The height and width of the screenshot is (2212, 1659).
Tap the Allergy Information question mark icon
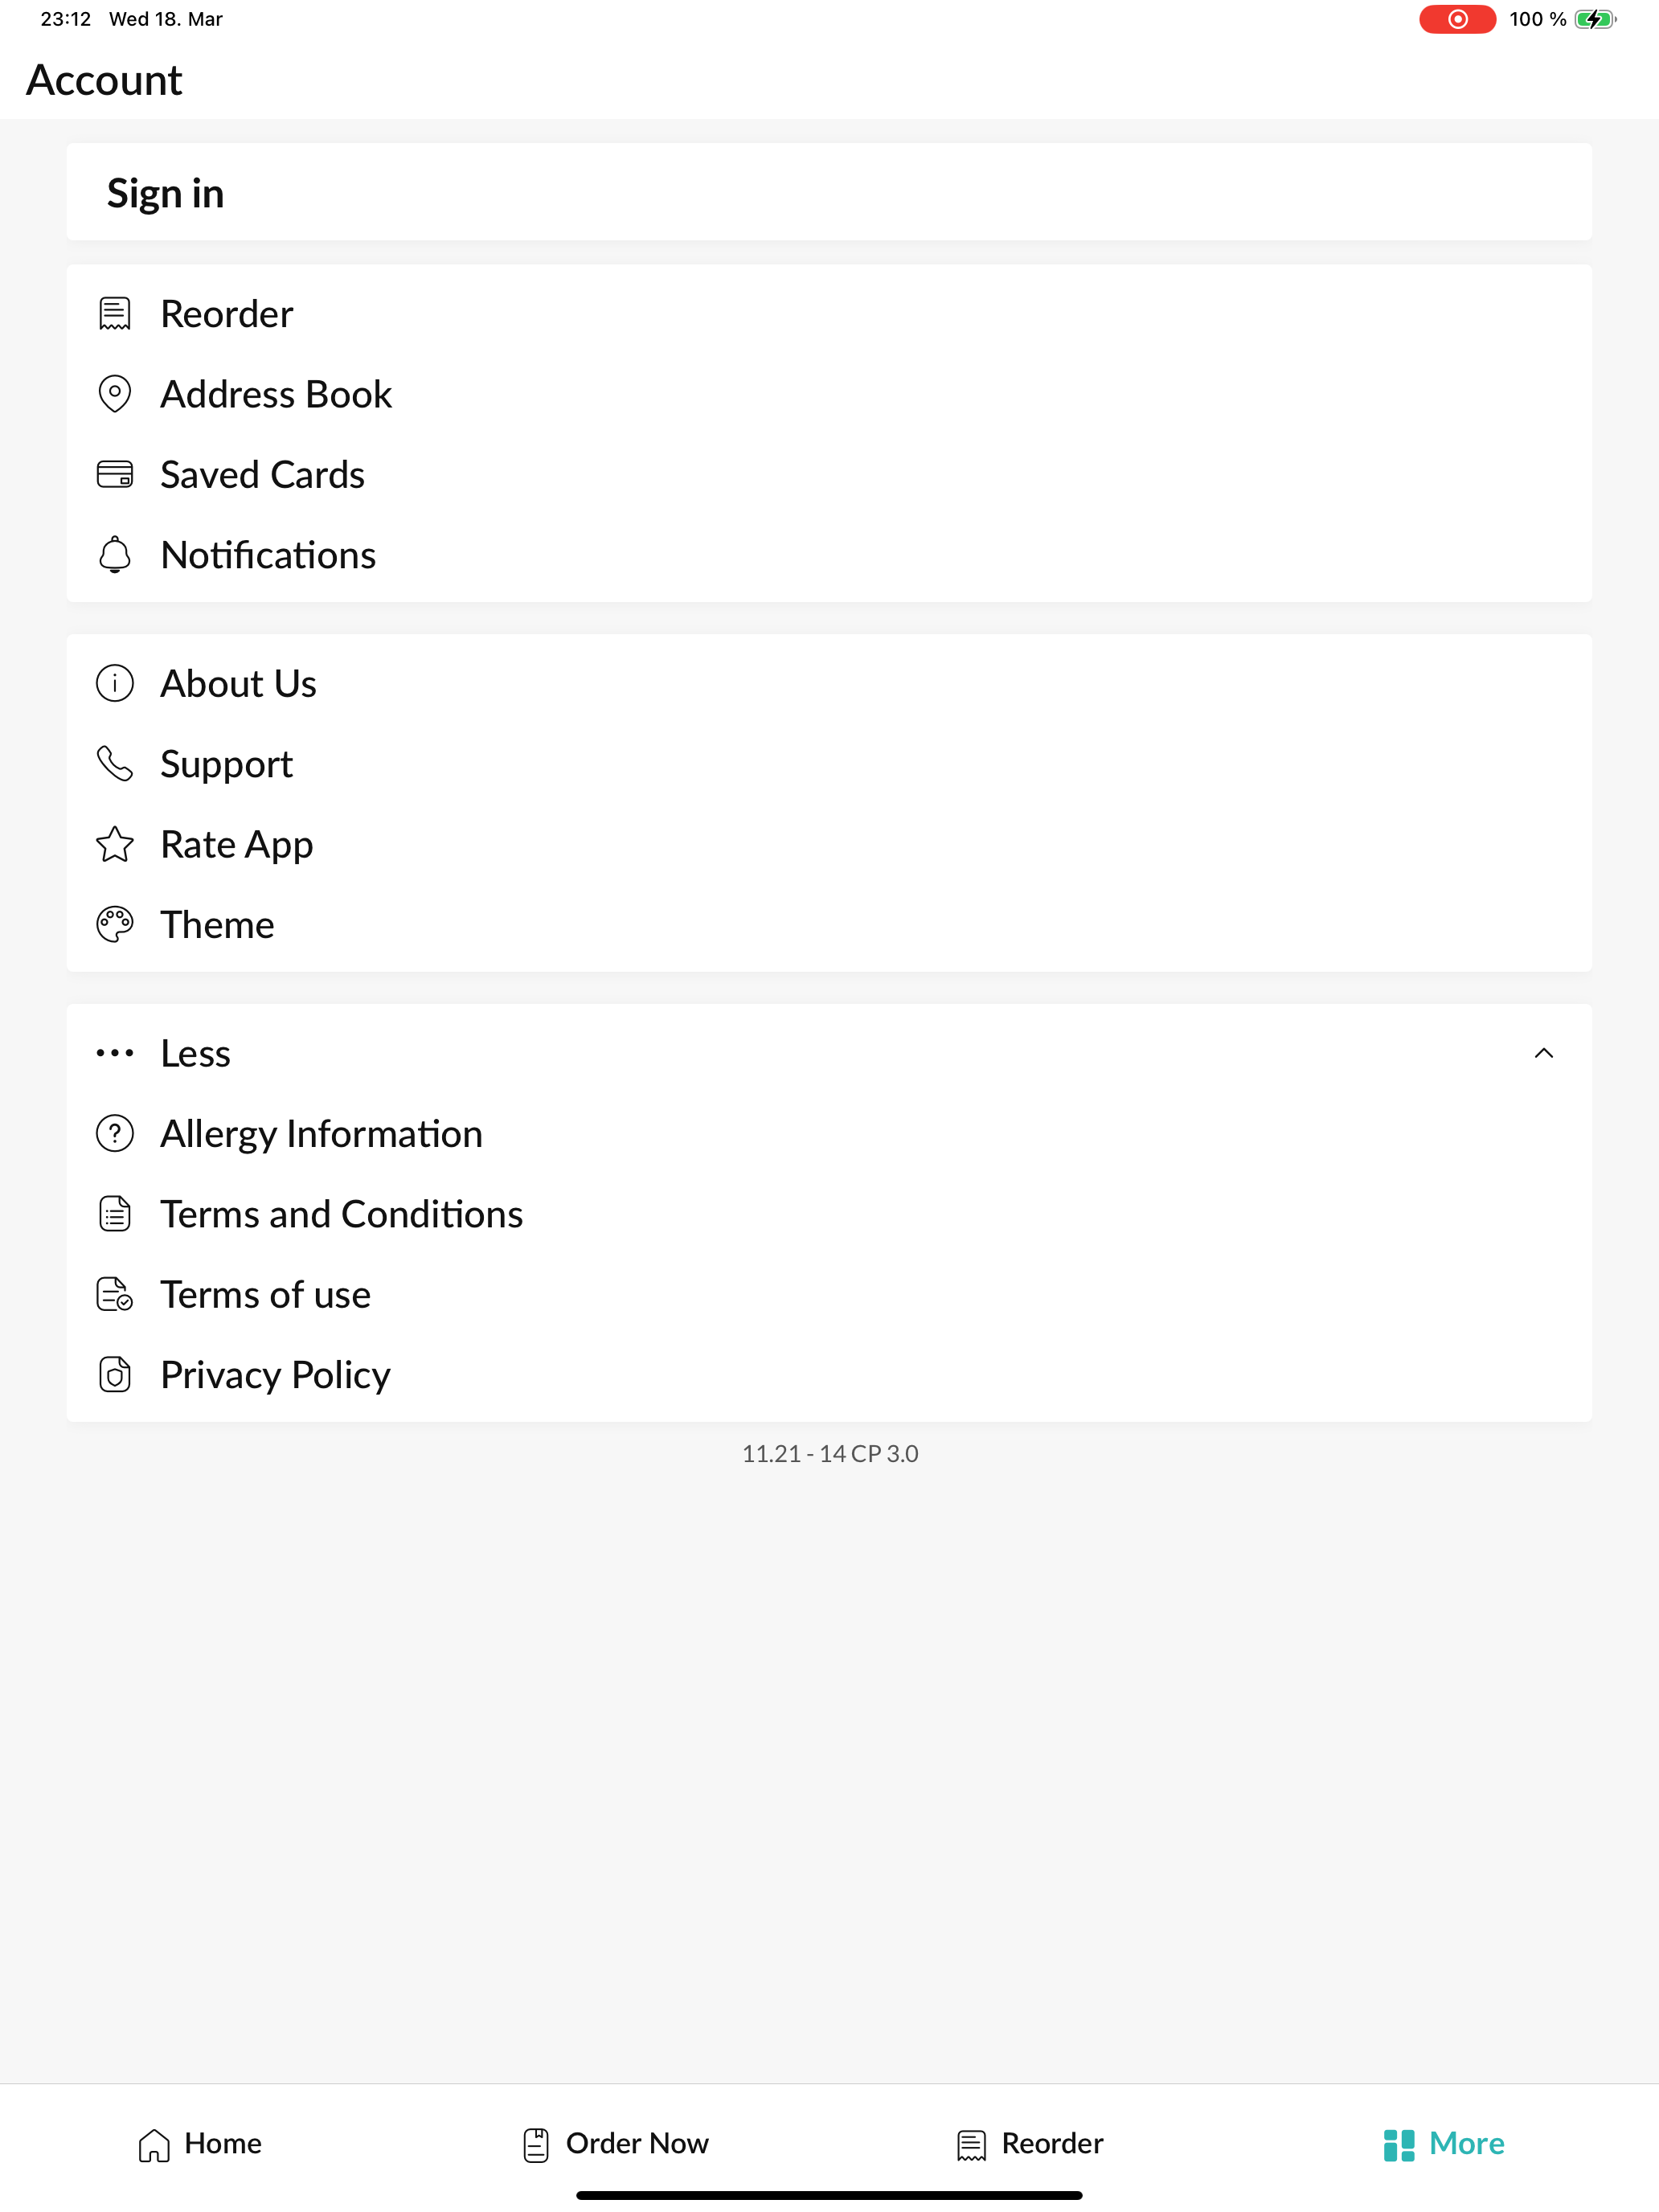115,1134
